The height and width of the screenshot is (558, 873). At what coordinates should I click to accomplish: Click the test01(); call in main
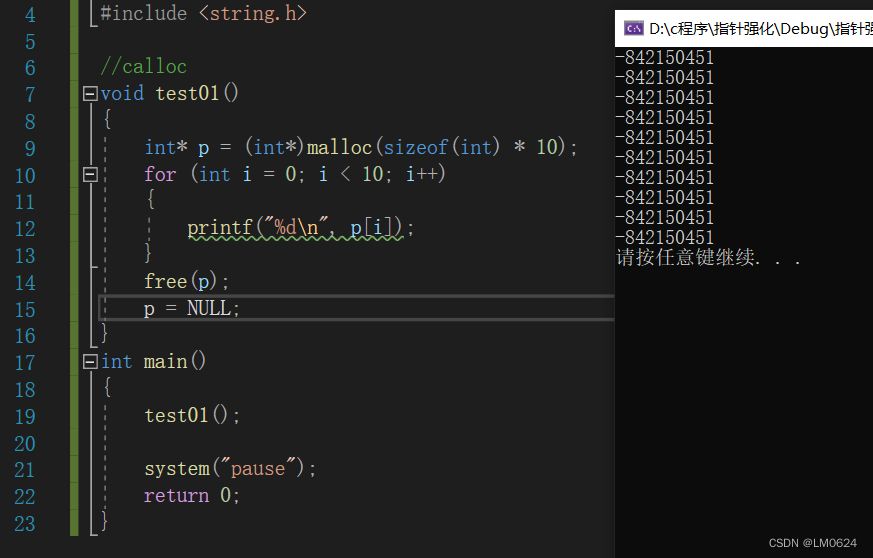click(x=192, y=415)
